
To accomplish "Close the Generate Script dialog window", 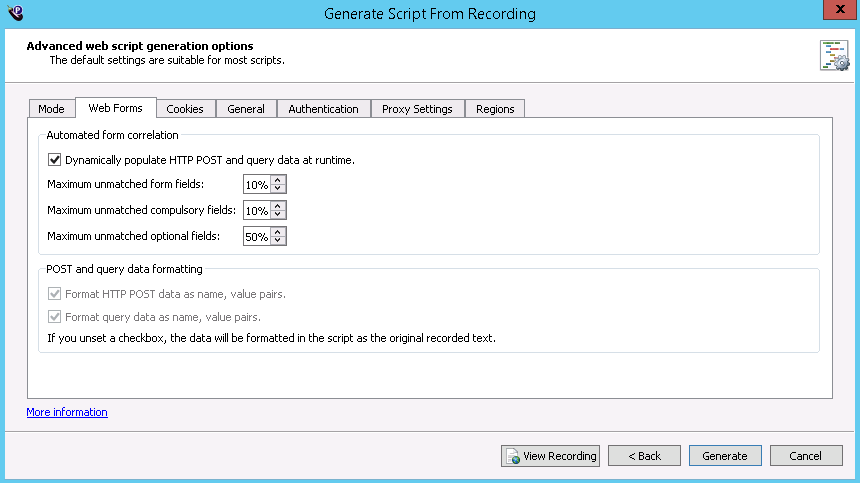I will tap(837, 11).
